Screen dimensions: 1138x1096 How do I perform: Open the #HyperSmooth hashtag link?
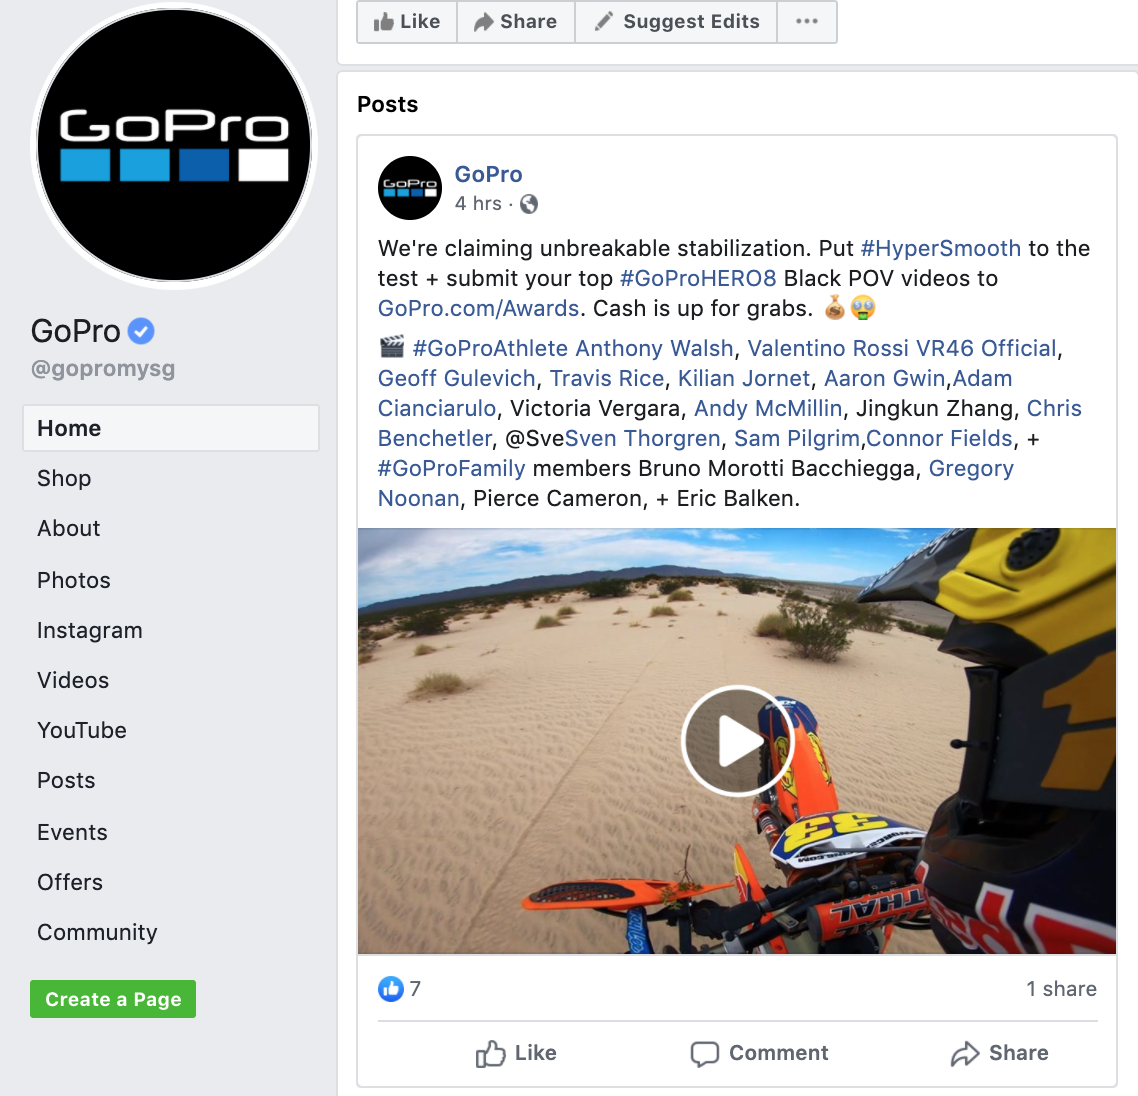coord(941,248)
